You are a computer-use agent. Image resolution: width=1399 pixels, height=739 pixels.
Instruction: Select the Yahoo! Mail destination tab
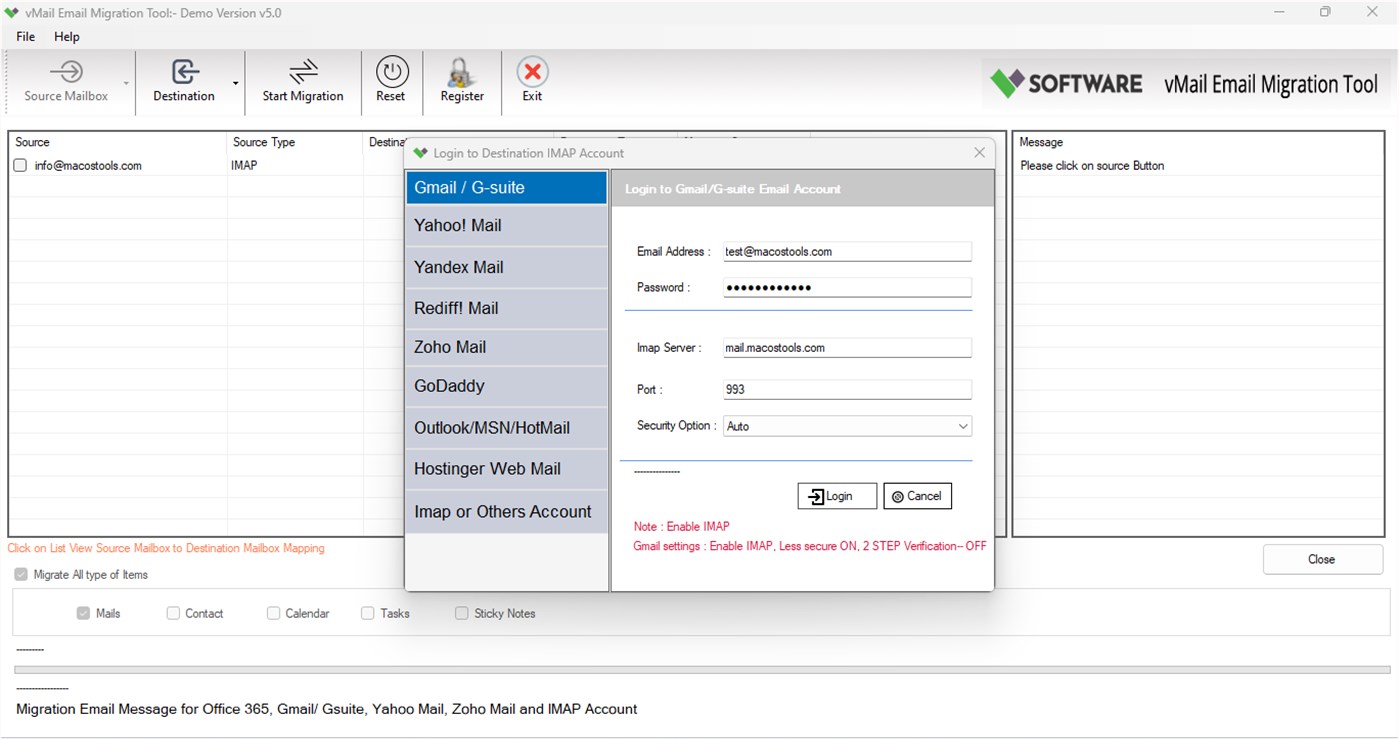tap(506, 225)
